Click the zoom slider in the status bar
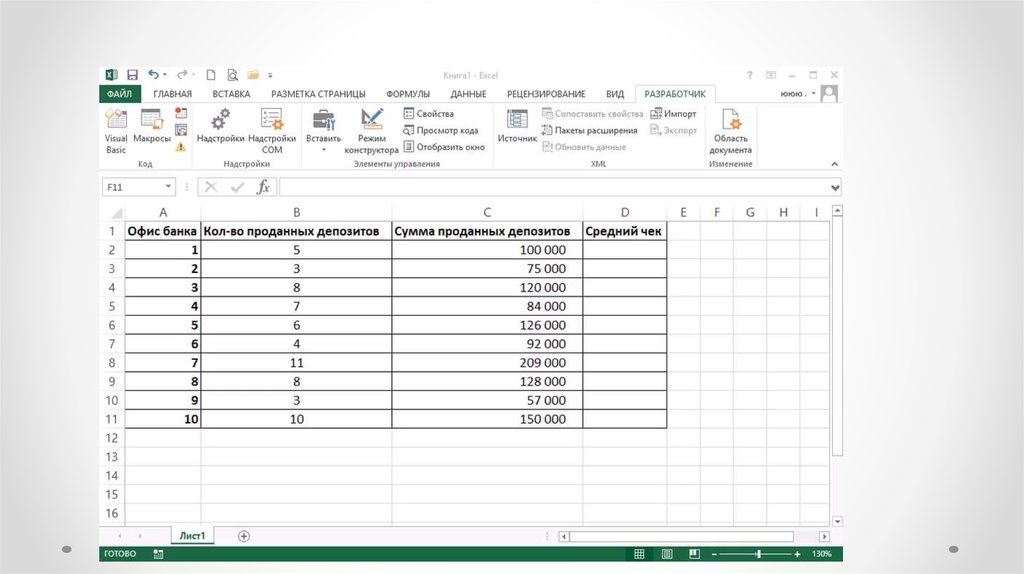Screen dimensions: 1024x574 (758, 554)
